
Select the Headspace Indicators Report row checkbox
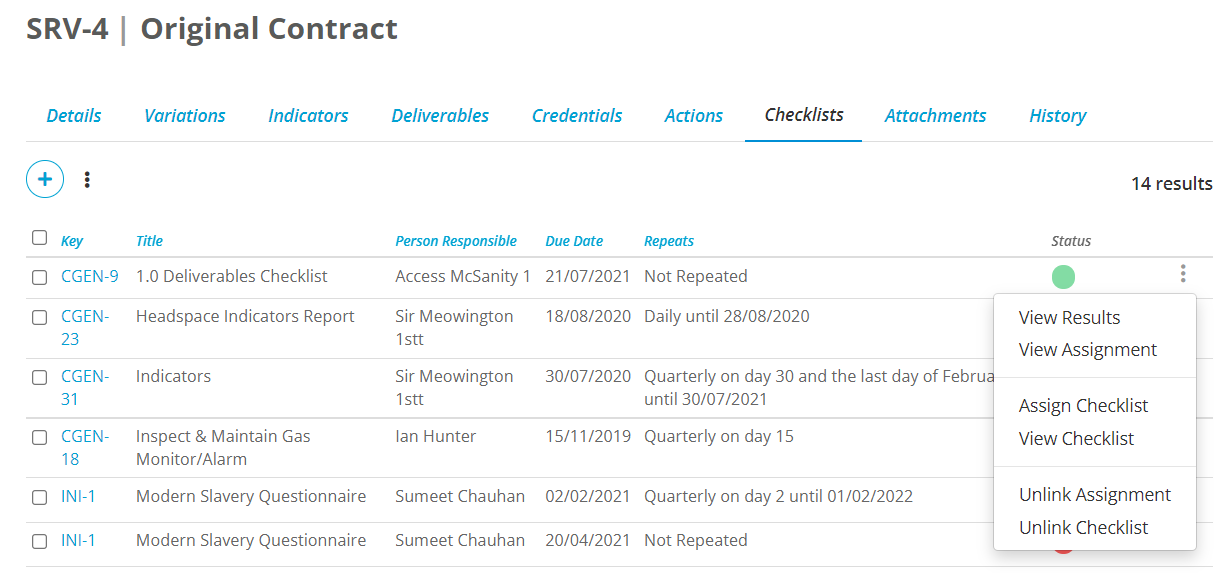tap(39, 317)
